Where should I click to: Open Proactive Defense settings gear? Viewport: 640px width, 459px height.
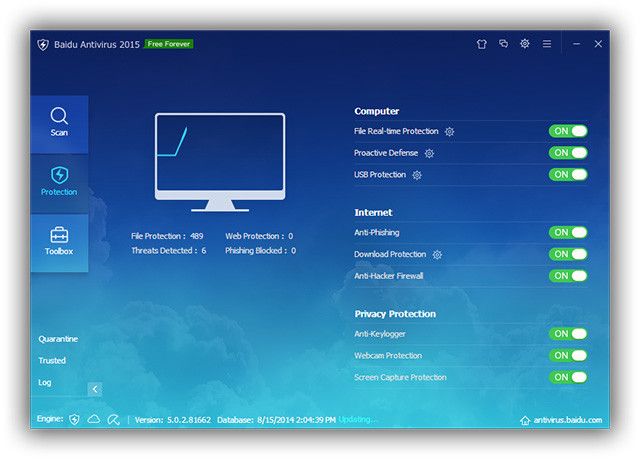pyautogui.click(x=429, y=154)
